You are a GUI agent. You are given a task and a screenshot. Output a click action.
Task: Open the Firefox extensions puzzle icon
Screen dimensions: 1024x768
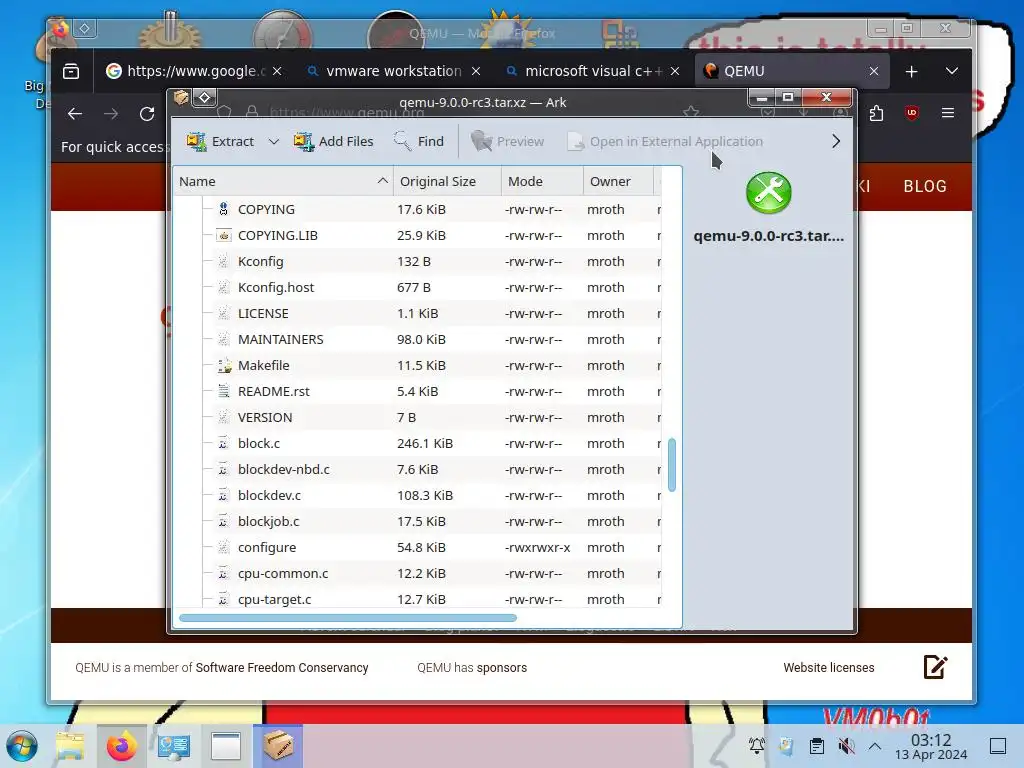876,114
